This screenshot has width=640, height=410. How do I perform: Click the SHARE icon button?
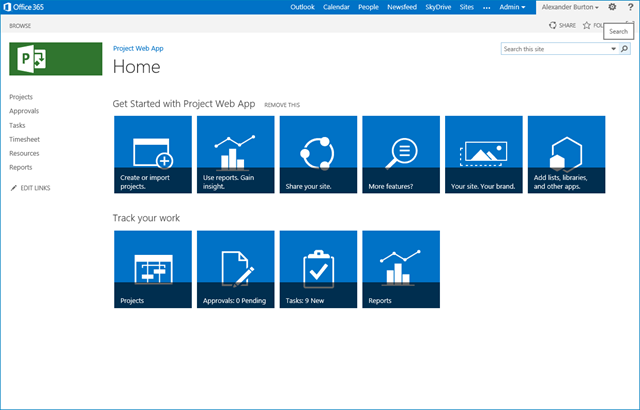click(x=562, y=25)
